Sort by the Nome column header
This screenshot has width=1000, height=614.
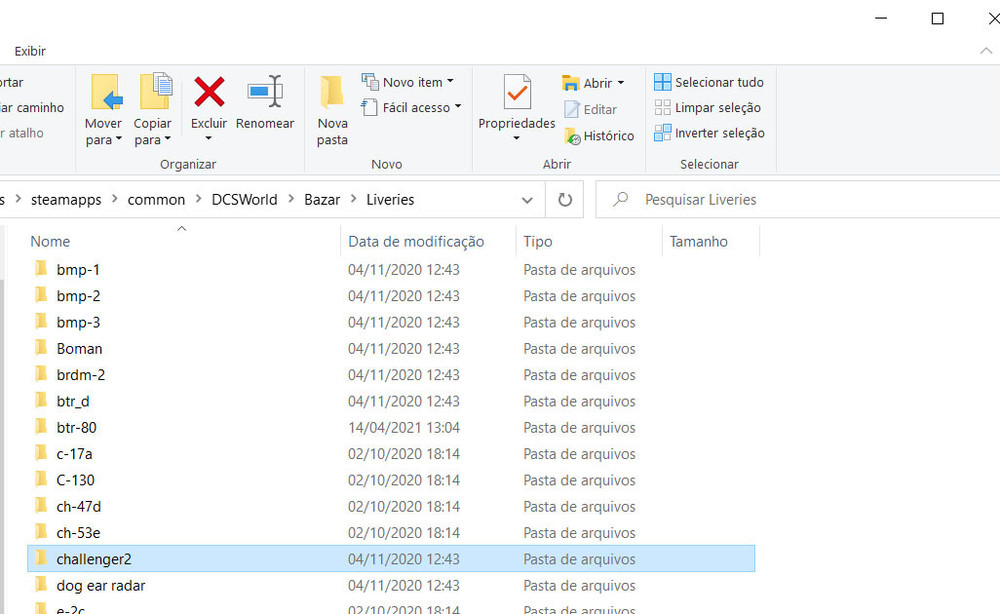click(x=50, y=242)
